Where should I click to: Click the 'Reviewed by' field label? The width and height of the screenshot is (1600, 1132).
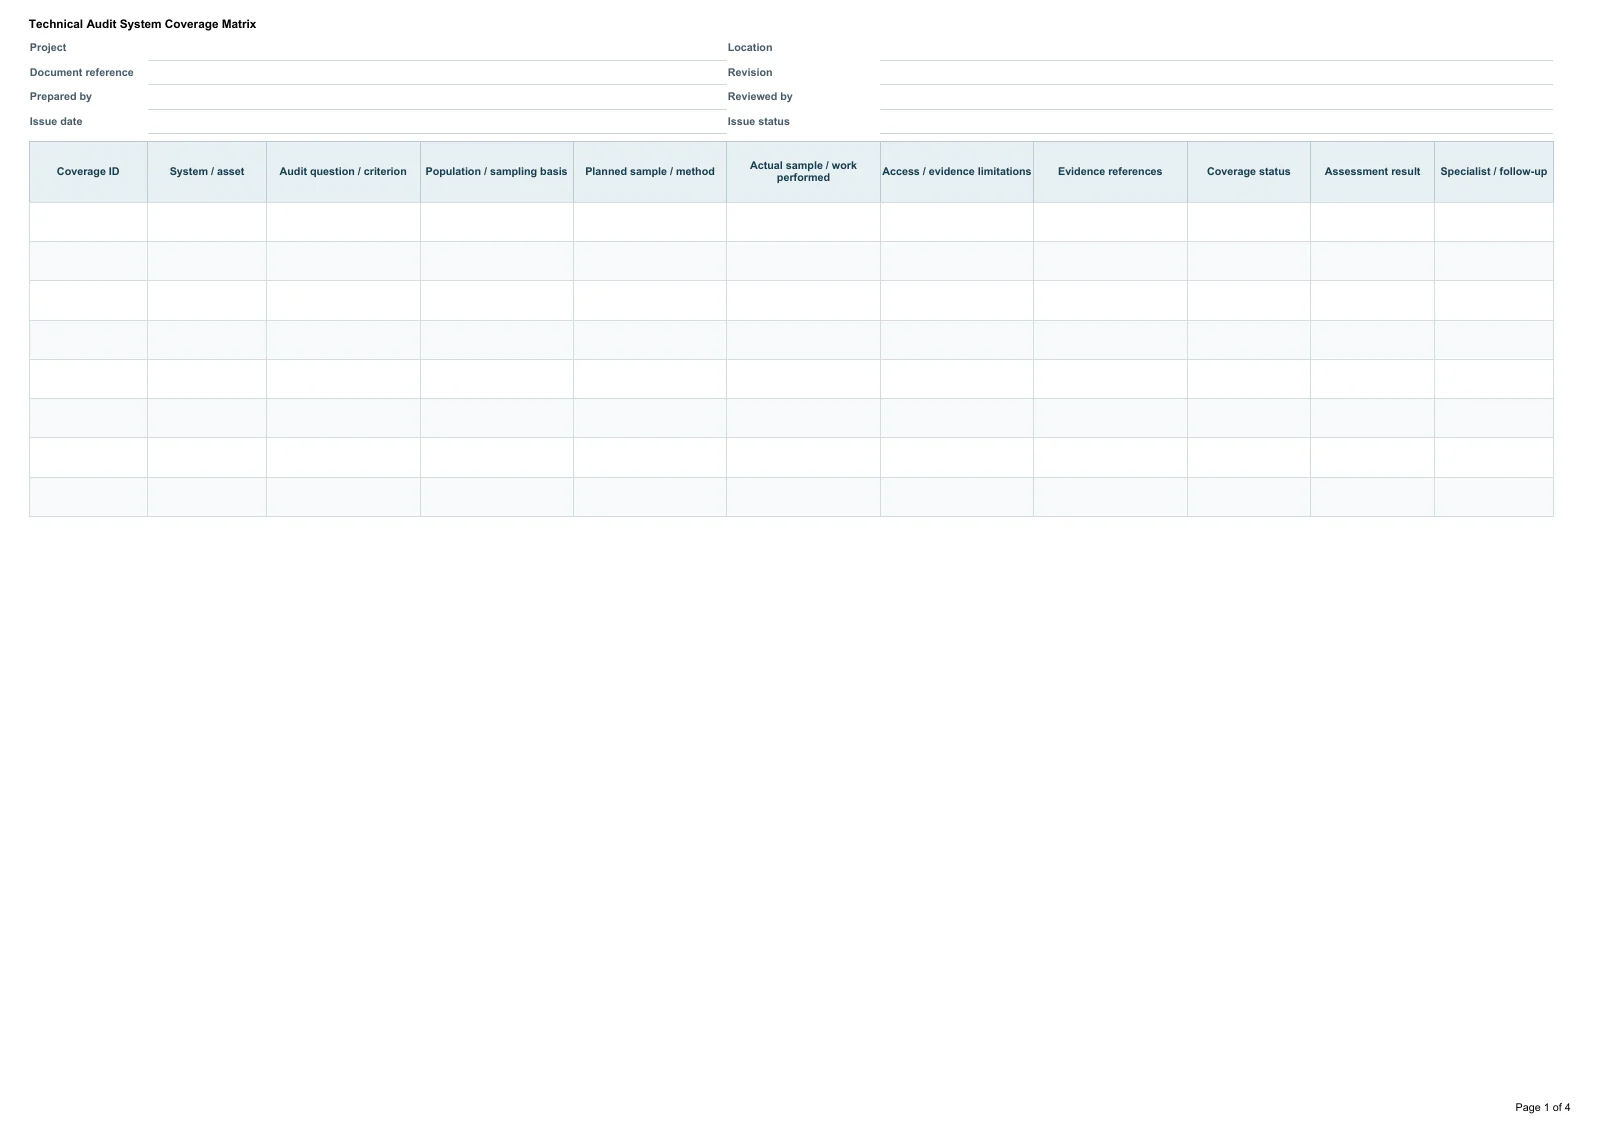tap(760, 97)
